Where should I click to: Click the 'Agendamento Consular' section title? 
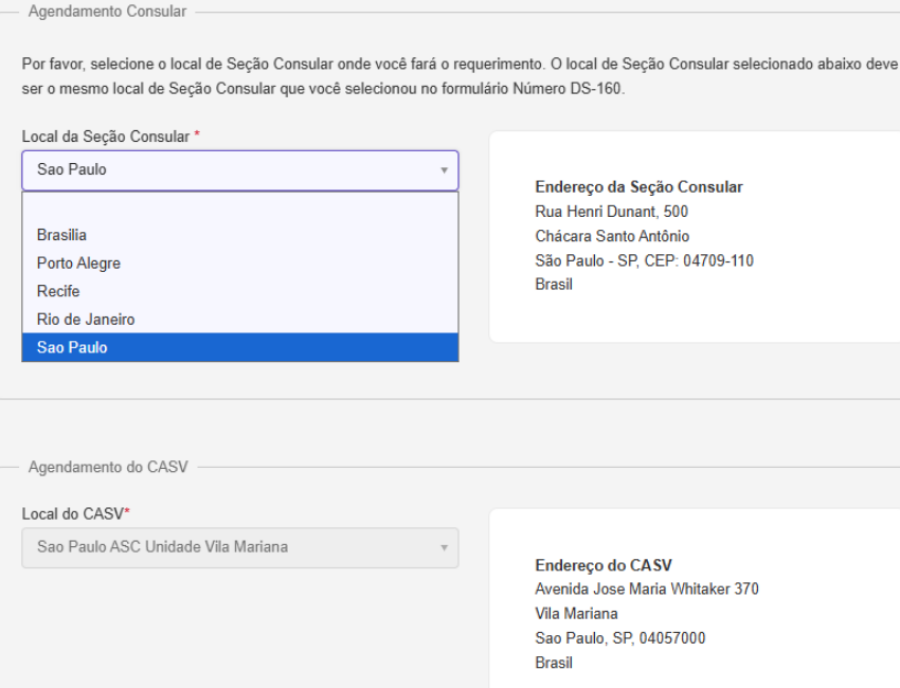(x=106, y=11)
